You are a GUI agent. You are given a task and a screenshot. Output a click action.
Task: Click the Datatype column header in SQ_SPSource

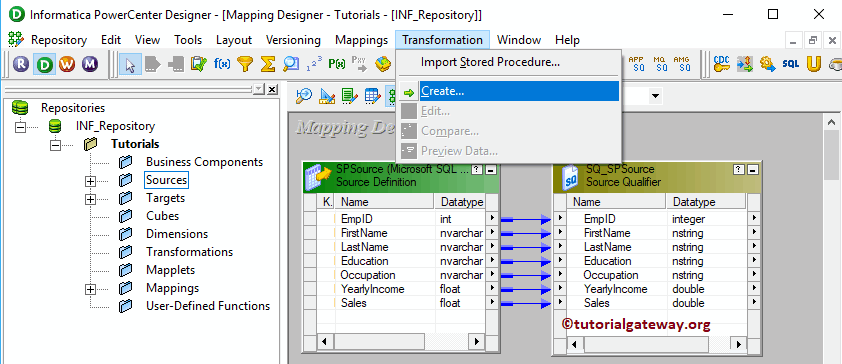(706, 202)
